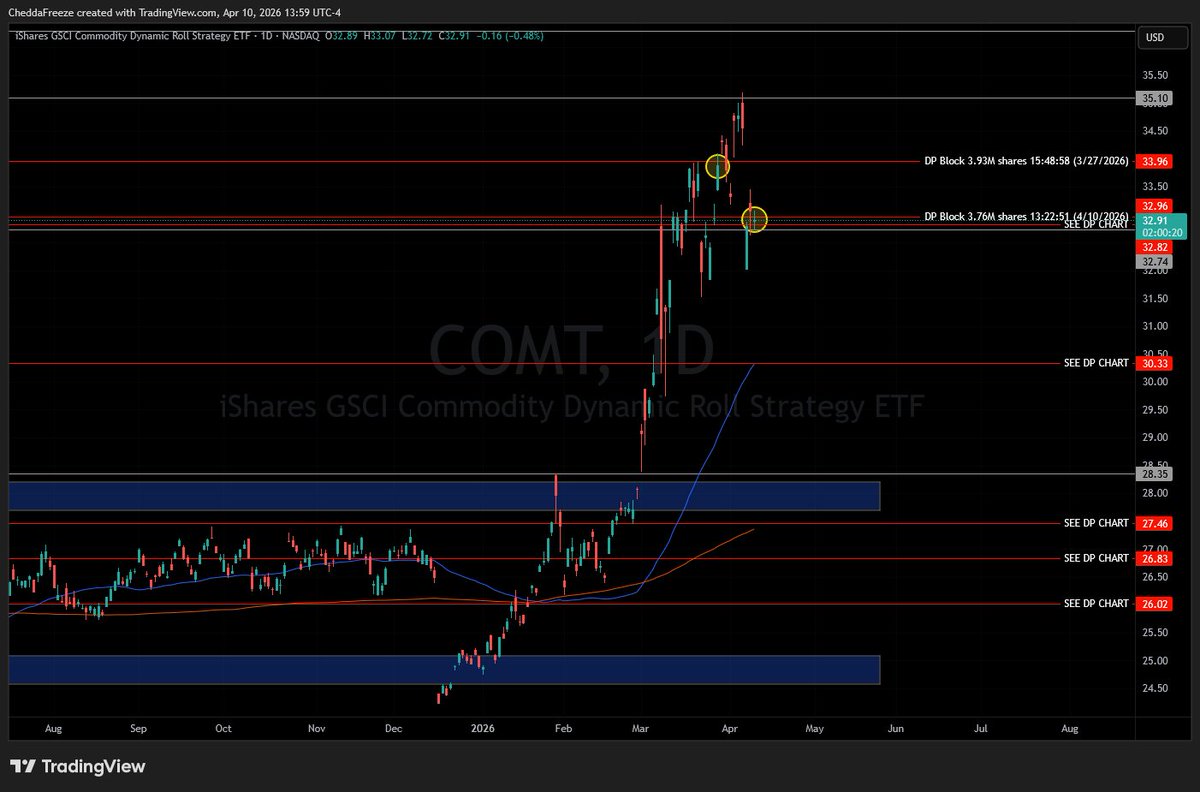Click the Sep label on the time axis
The width and height of the screenshot is (1200, 792).
tap(138, 729)
